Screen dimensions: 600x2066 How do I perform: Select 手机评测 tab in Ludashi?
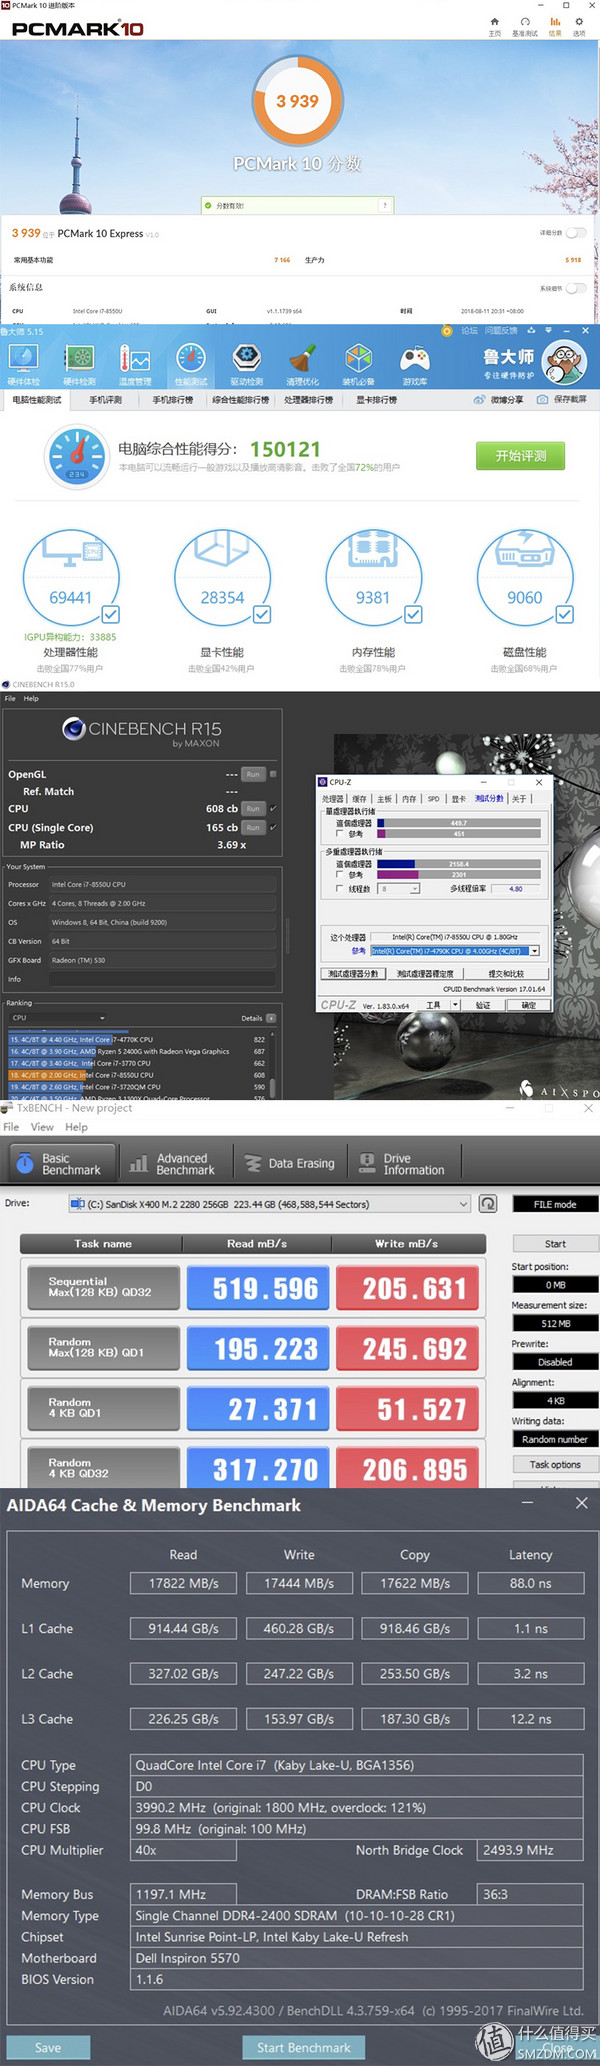pyautogui.click(x=105, y=400)
